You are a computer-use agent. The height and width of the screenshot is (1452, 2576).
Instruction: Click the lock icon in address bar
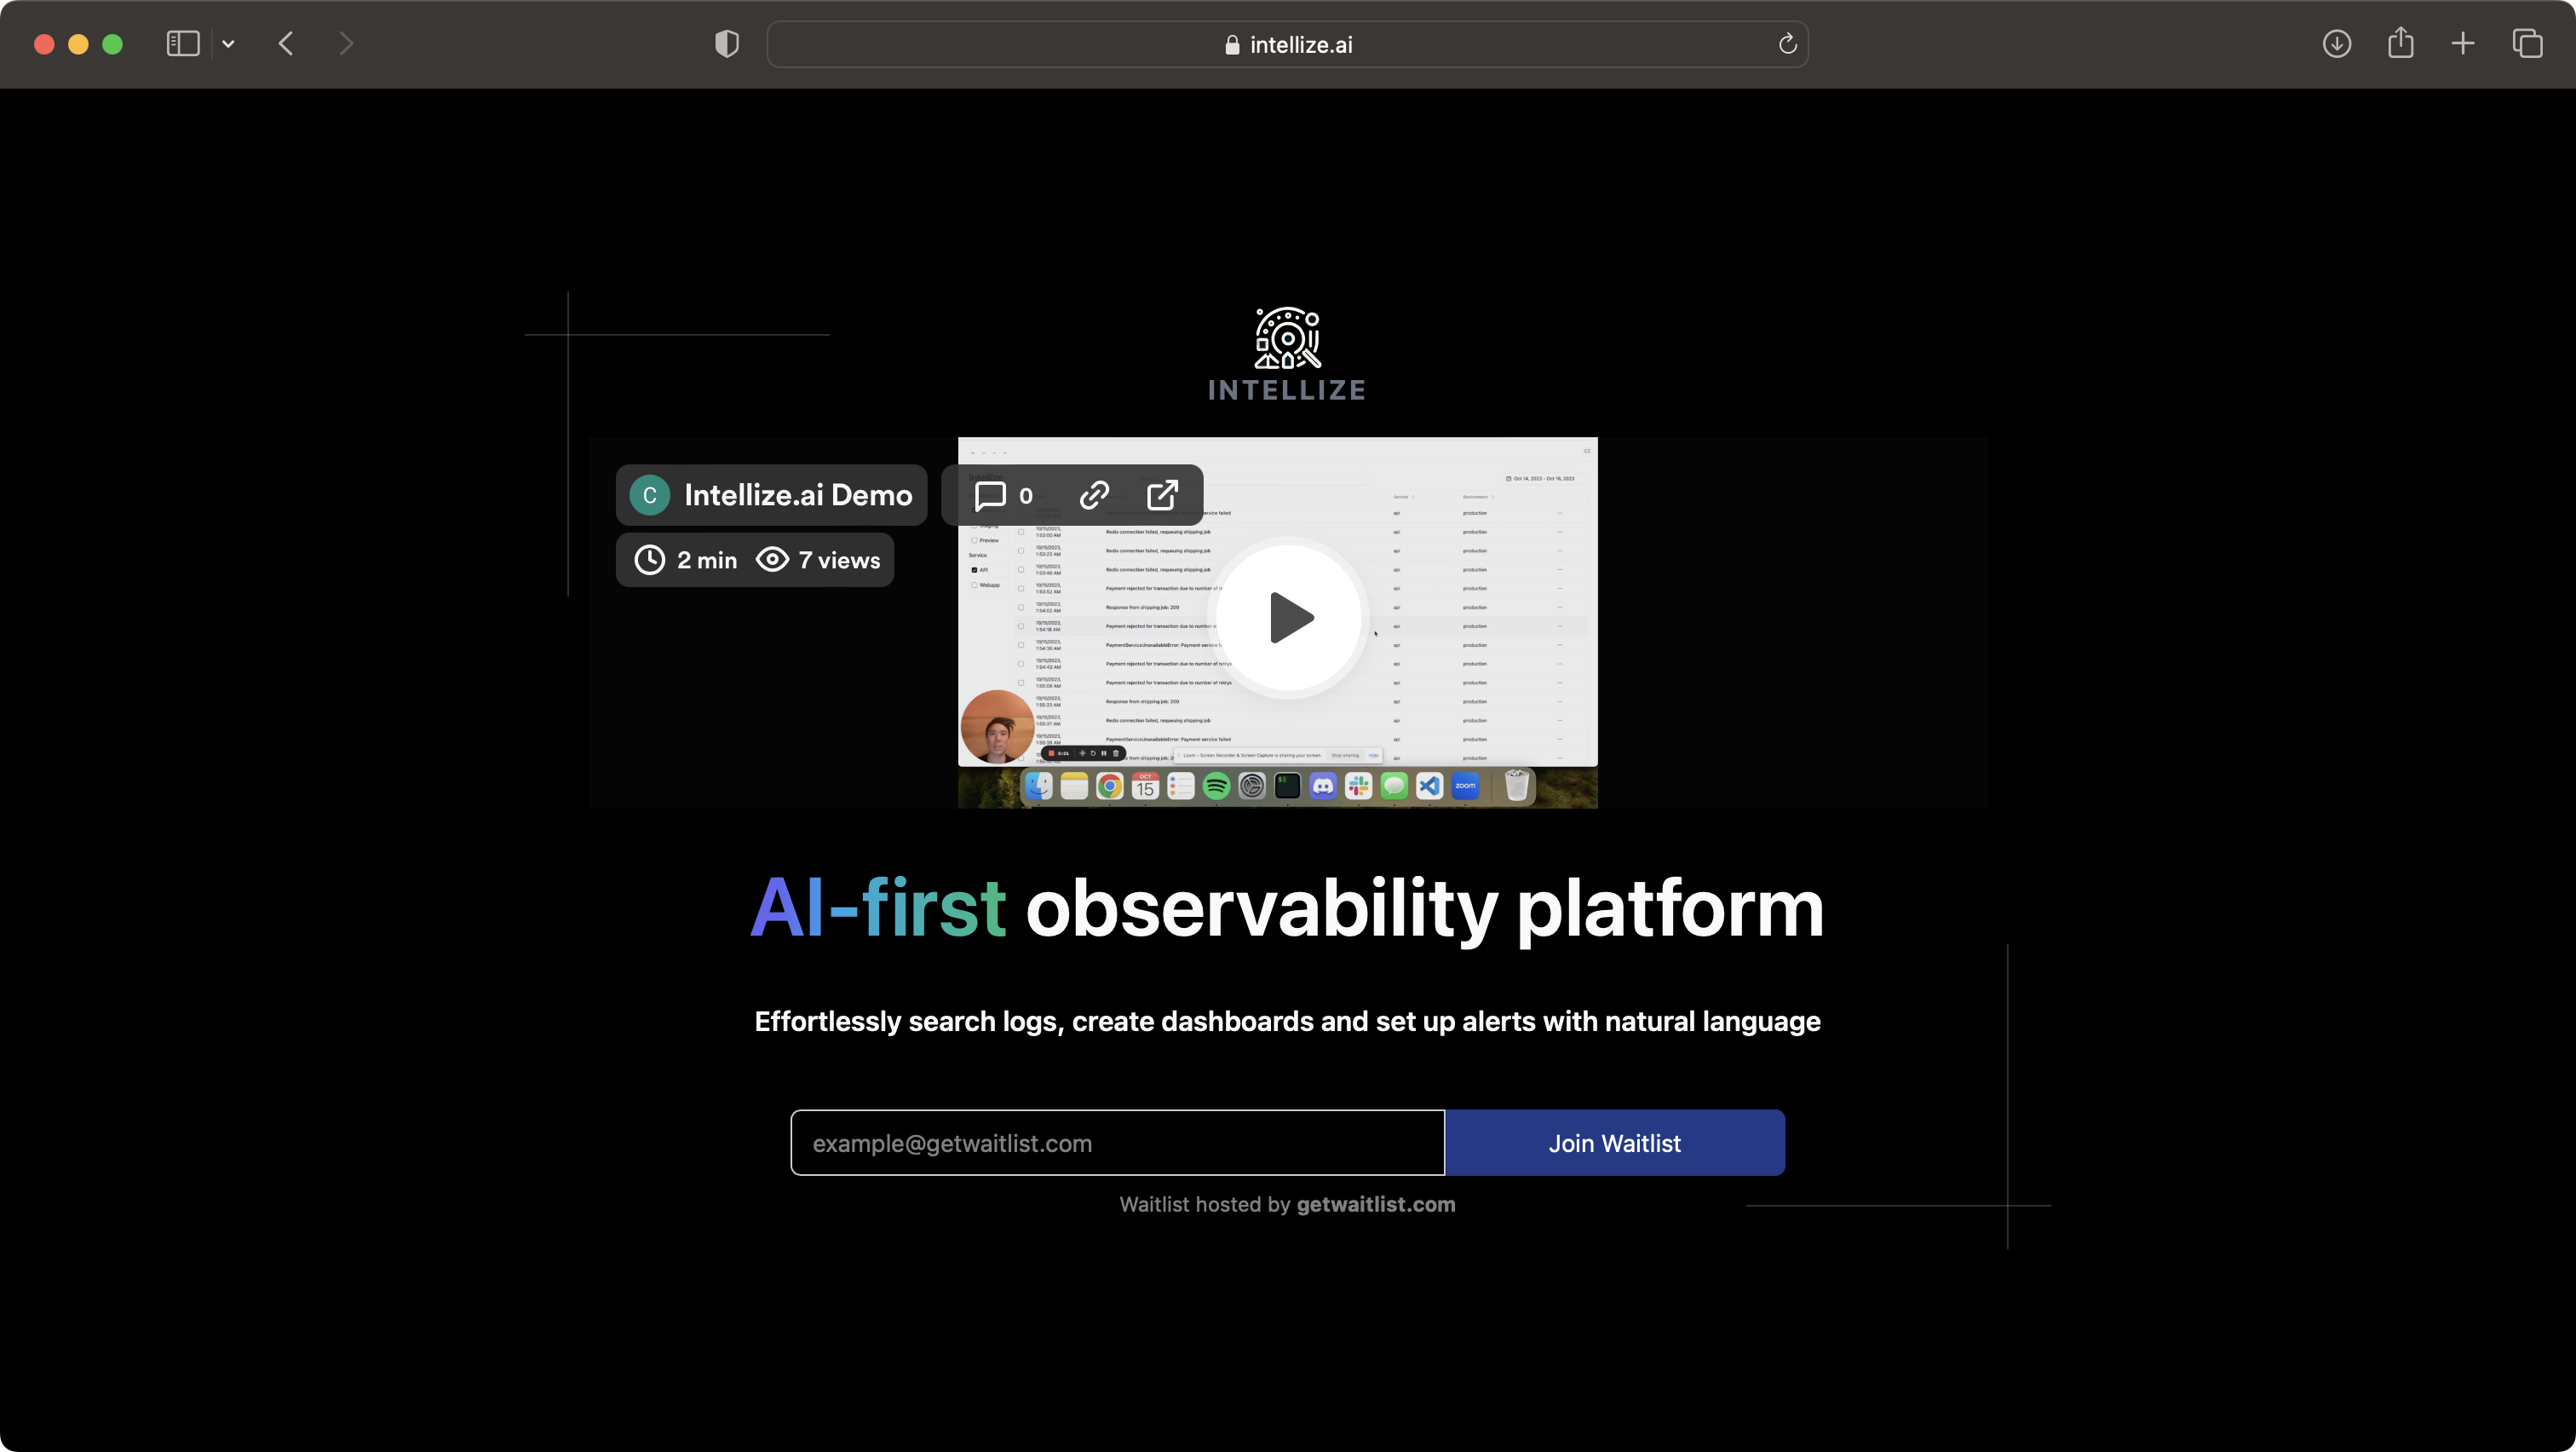pyautogui.click(x=1232, y=45)
